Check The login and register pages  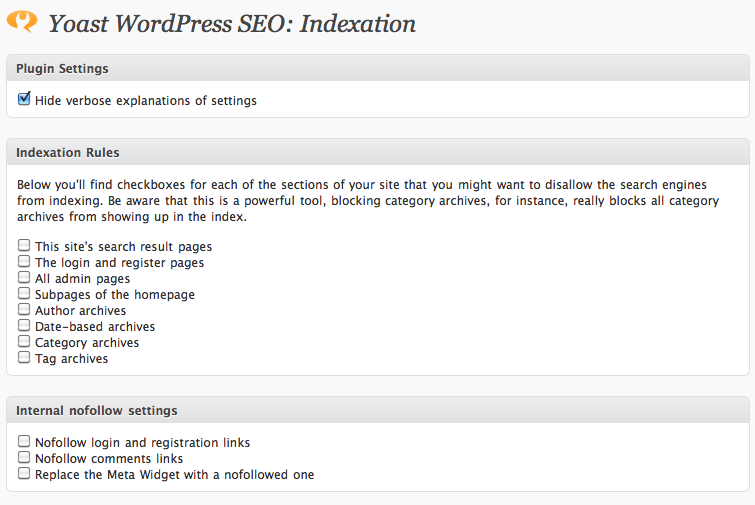24,261
